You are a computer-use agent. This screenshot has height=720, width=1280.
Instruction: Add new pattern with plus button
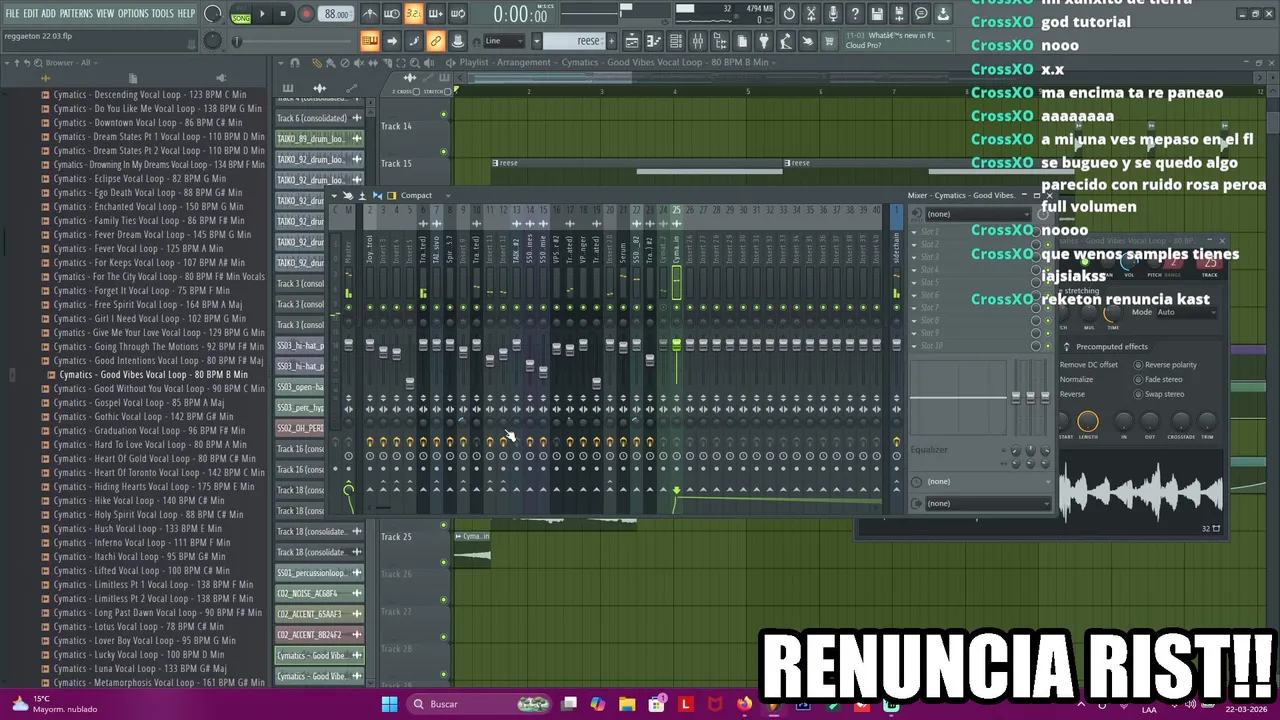pyautogui.click(x=611, y=41)
